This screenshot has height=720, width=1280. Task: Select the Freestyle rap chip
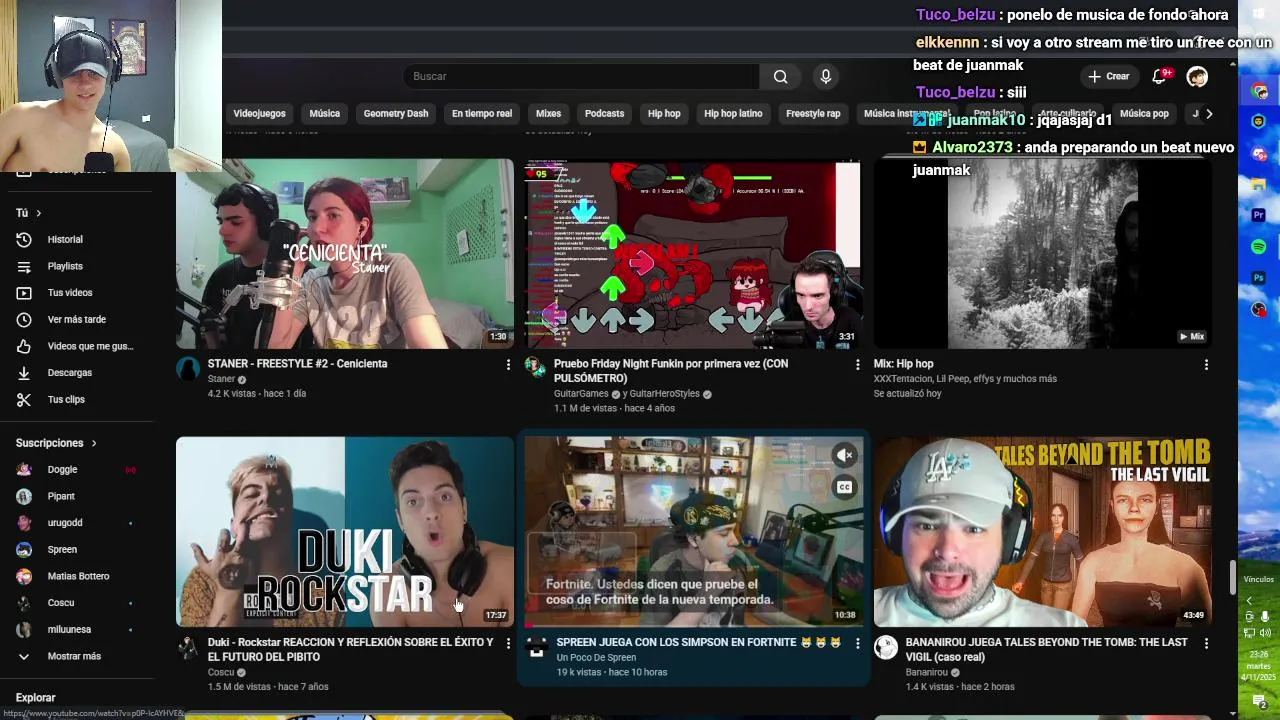pyautogui.click(x=813, y=114)
